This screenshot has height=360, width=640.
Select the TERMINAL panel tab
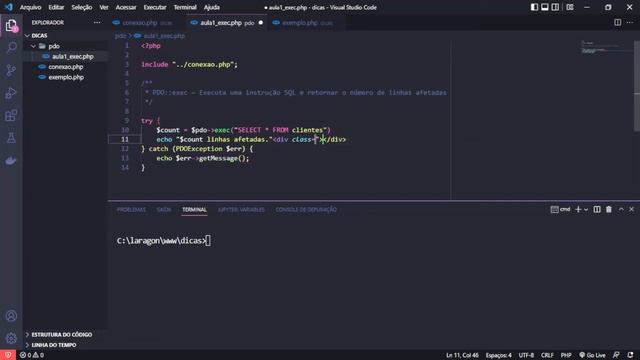pos(194,210)
